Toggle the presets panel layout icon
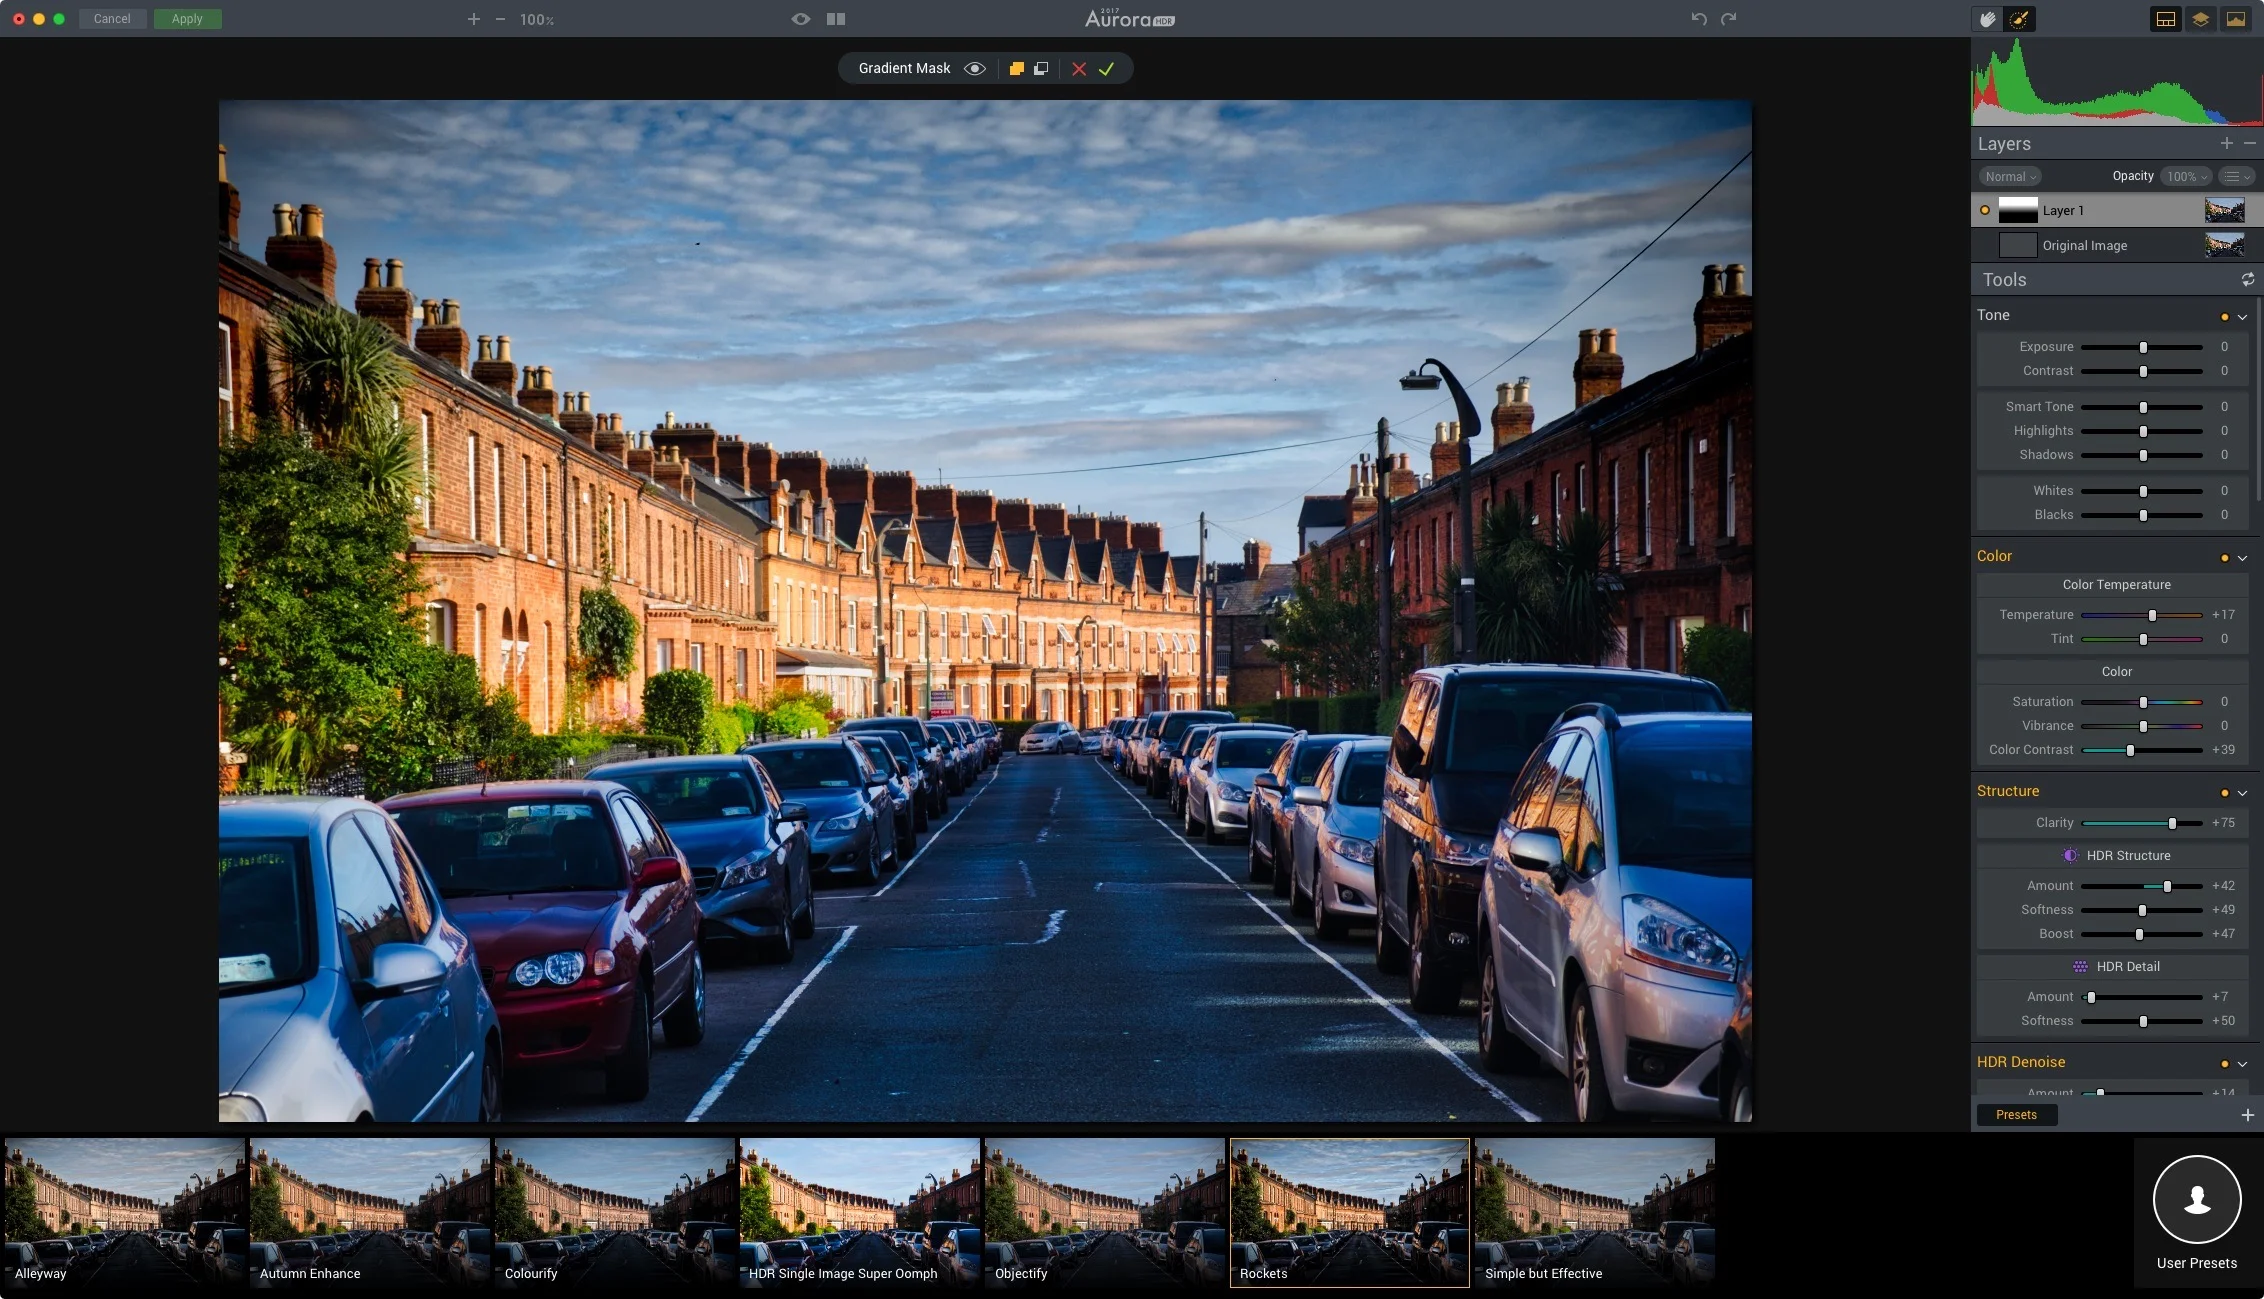2264x1299 pixels. point(2165,19)
